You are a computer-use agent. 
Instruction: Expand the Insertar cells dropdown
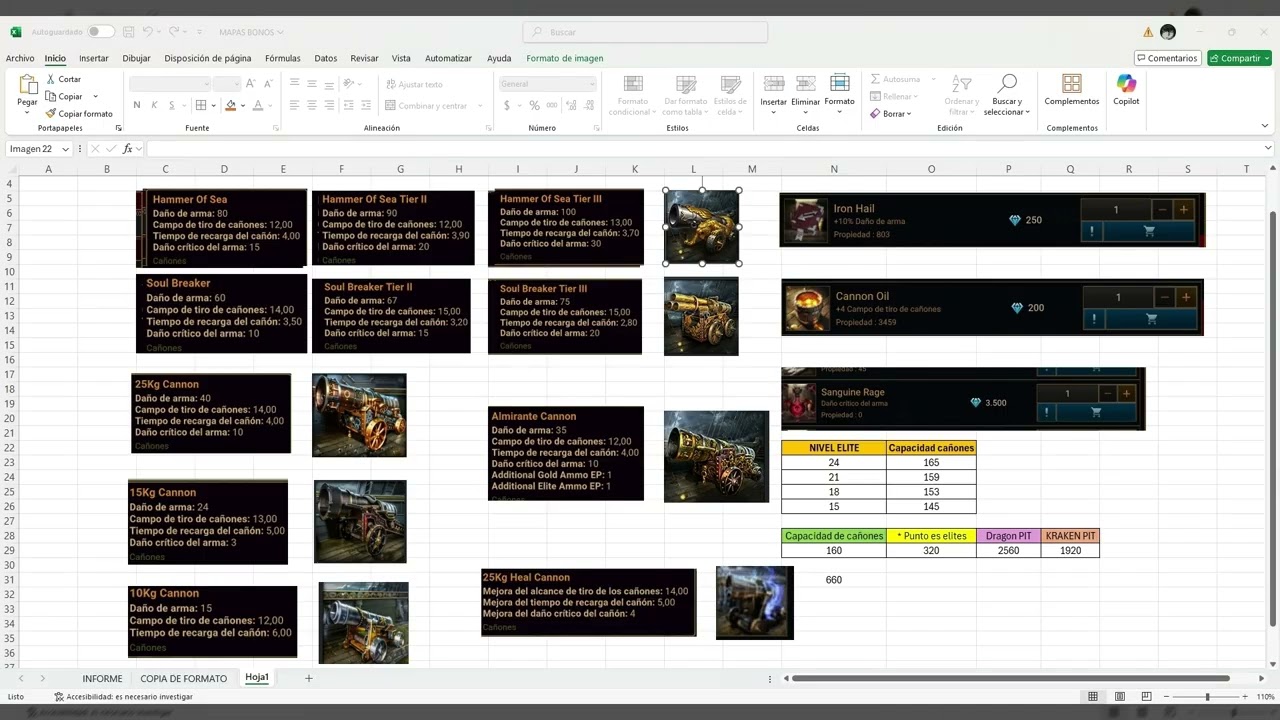point(774,112)
